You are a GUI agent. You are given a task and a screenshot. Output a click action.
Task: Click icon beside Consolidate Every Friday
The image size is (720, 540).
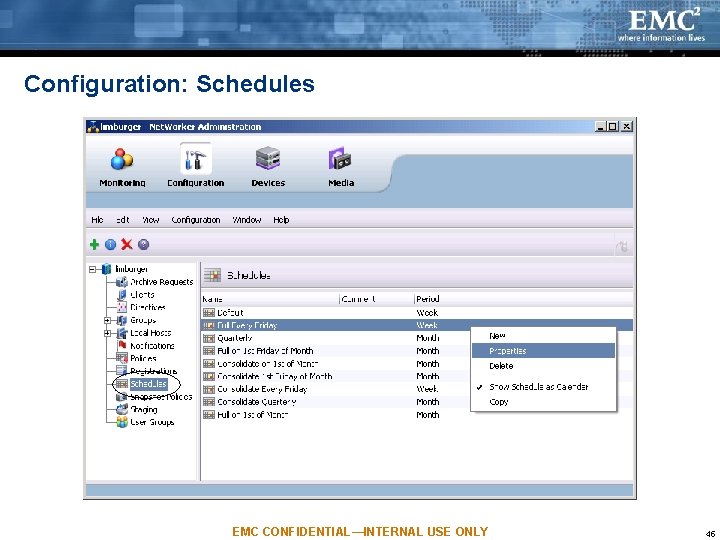[209, 389]
